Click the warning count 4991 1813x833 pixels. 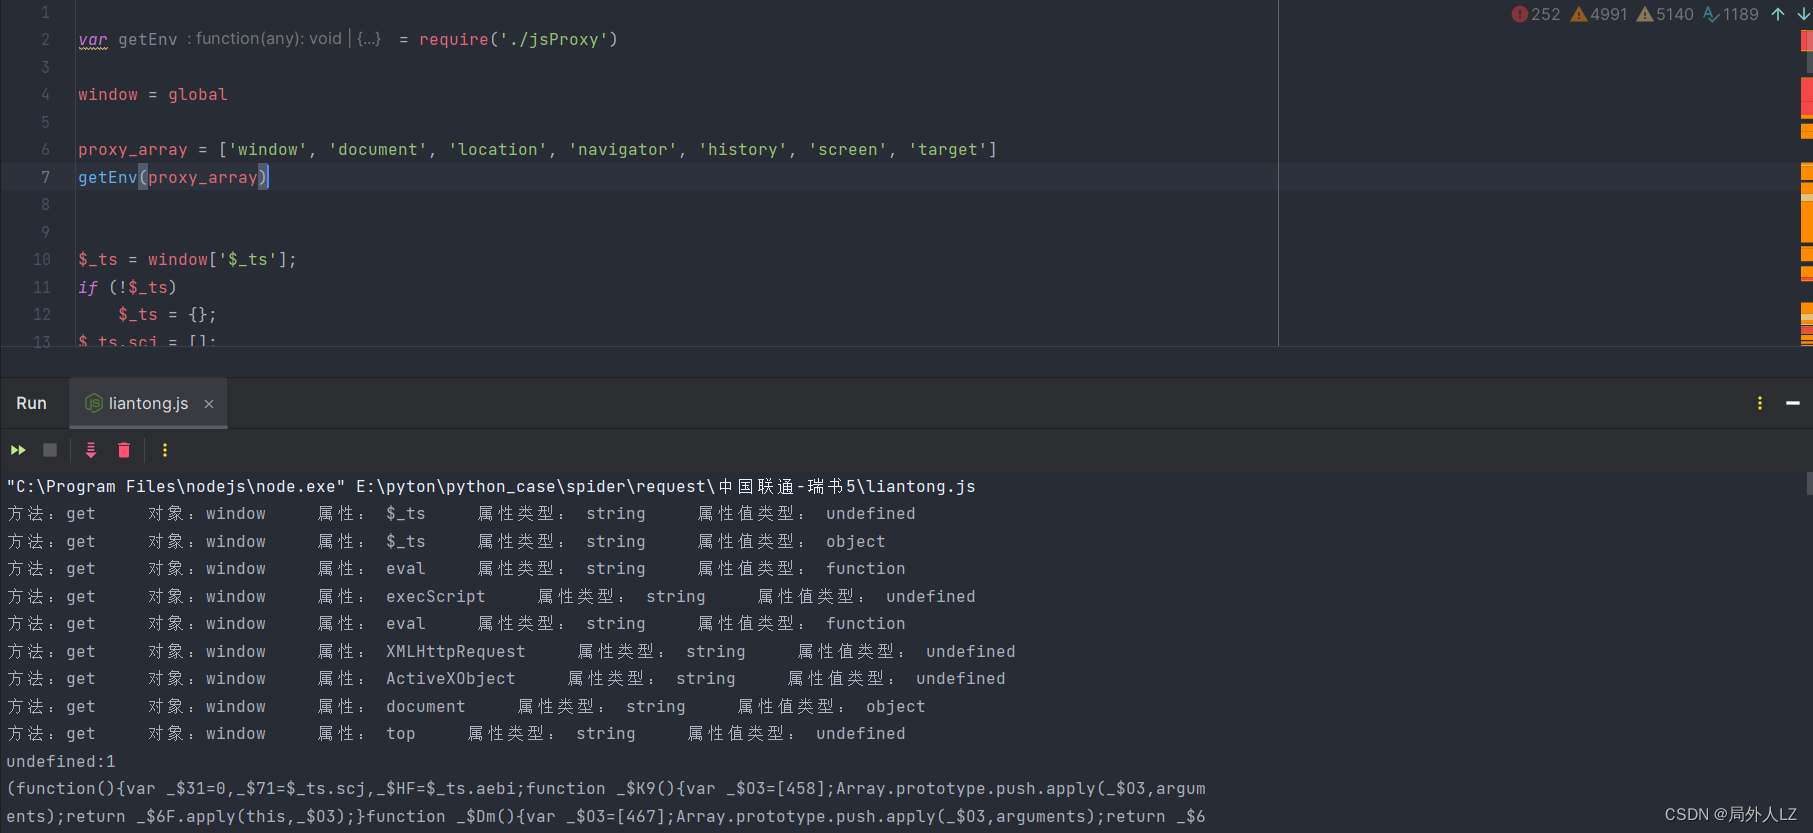(x=1599, y=14)
